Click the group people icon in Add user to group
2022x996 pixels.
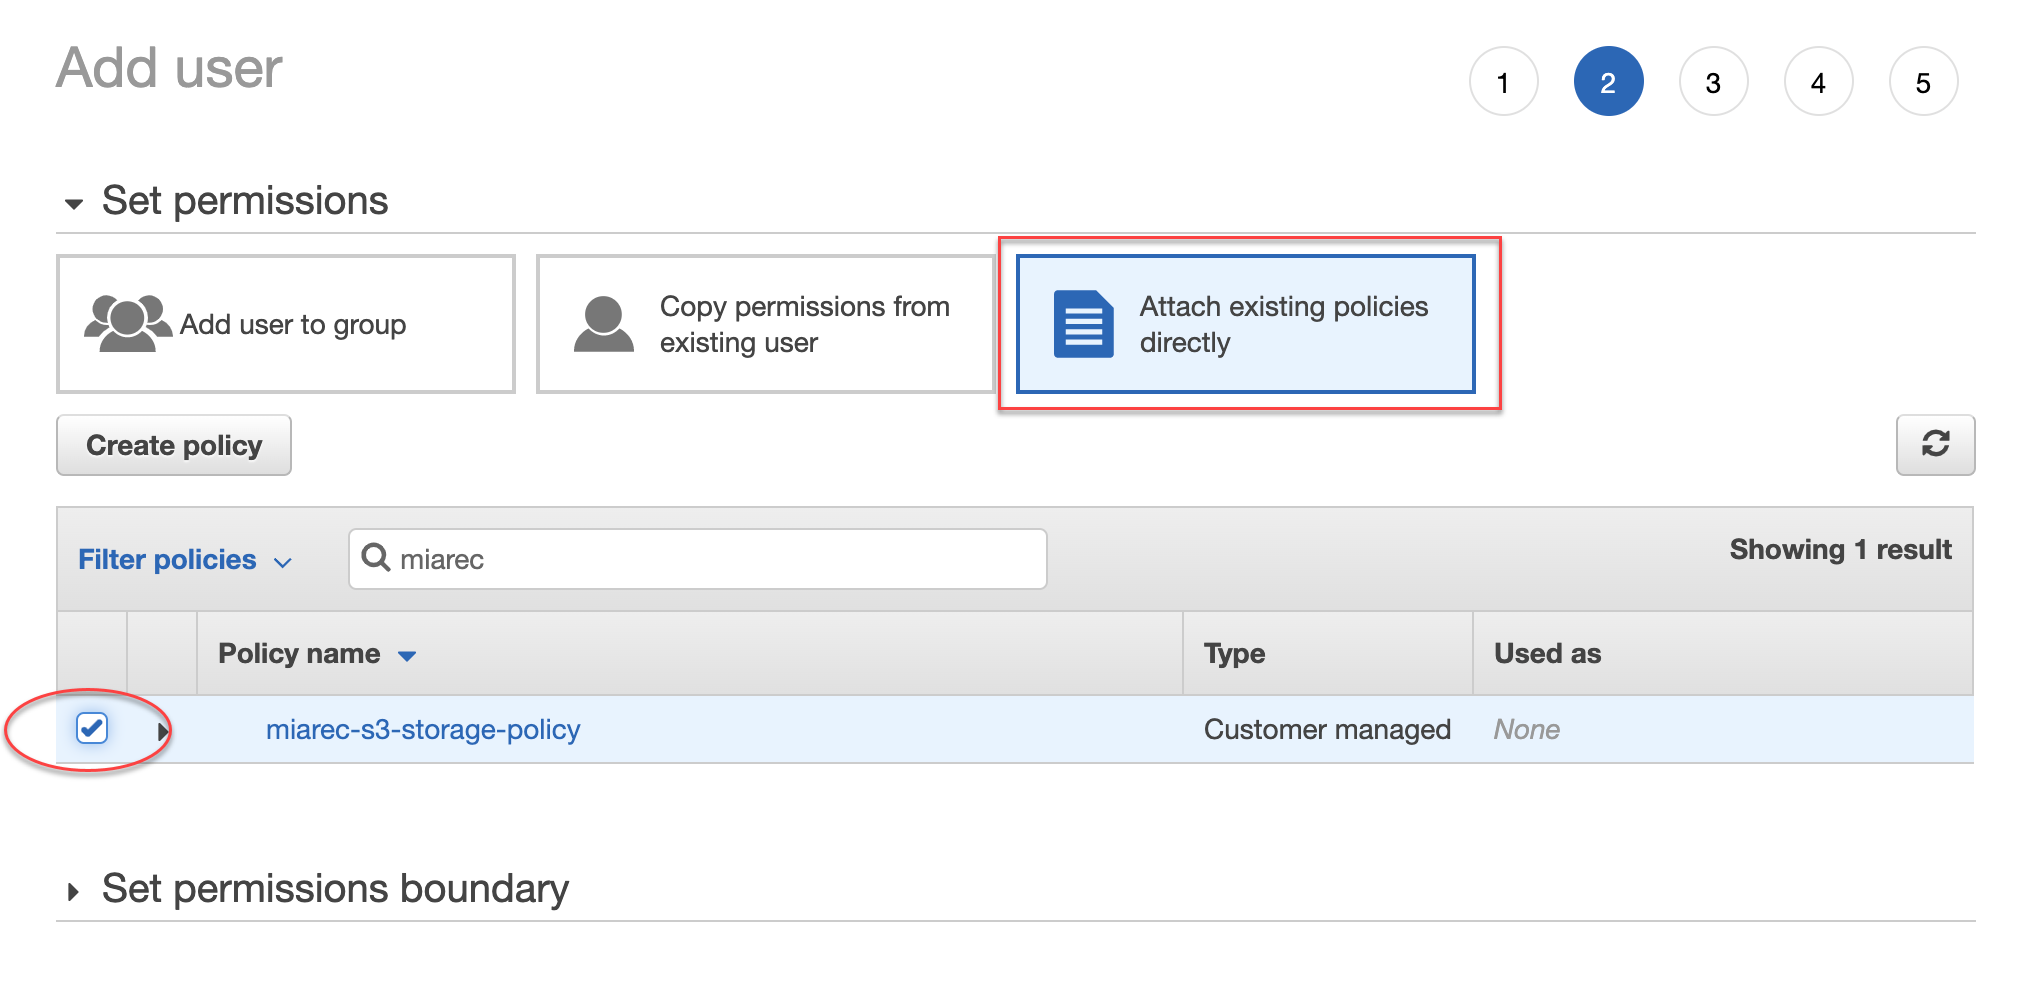[127, 323]
